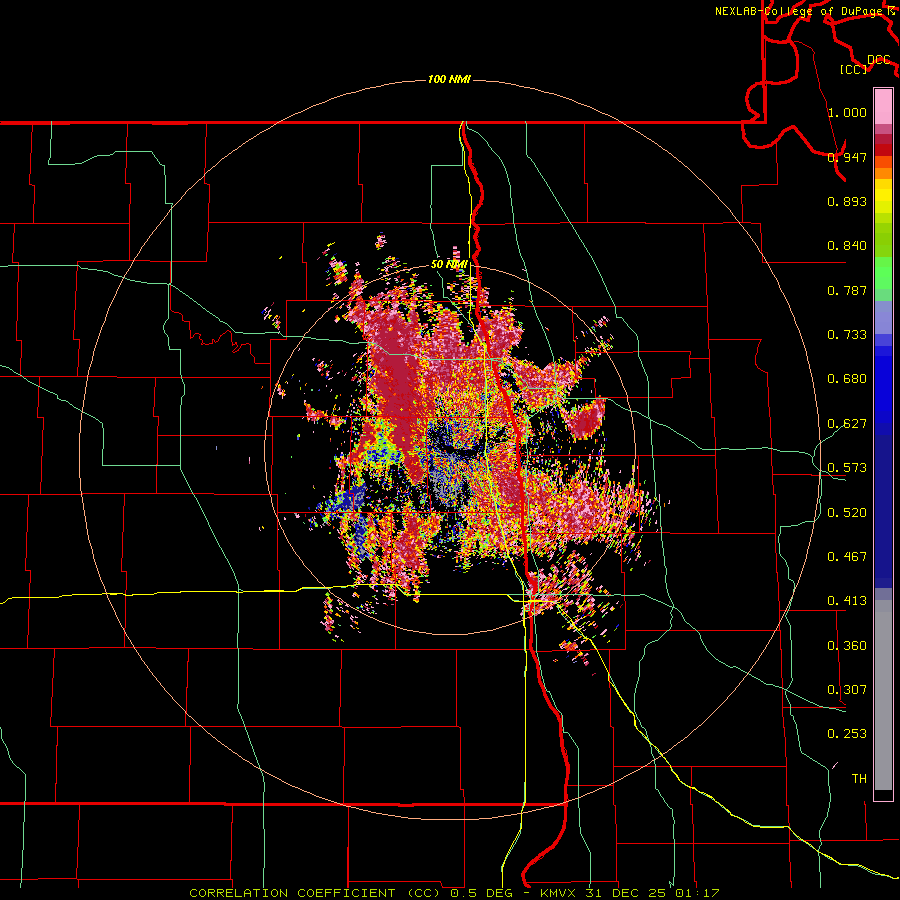900x900 pixels.
Task: Click the 100 NMI range ring label
Action: tap(449, 79)
